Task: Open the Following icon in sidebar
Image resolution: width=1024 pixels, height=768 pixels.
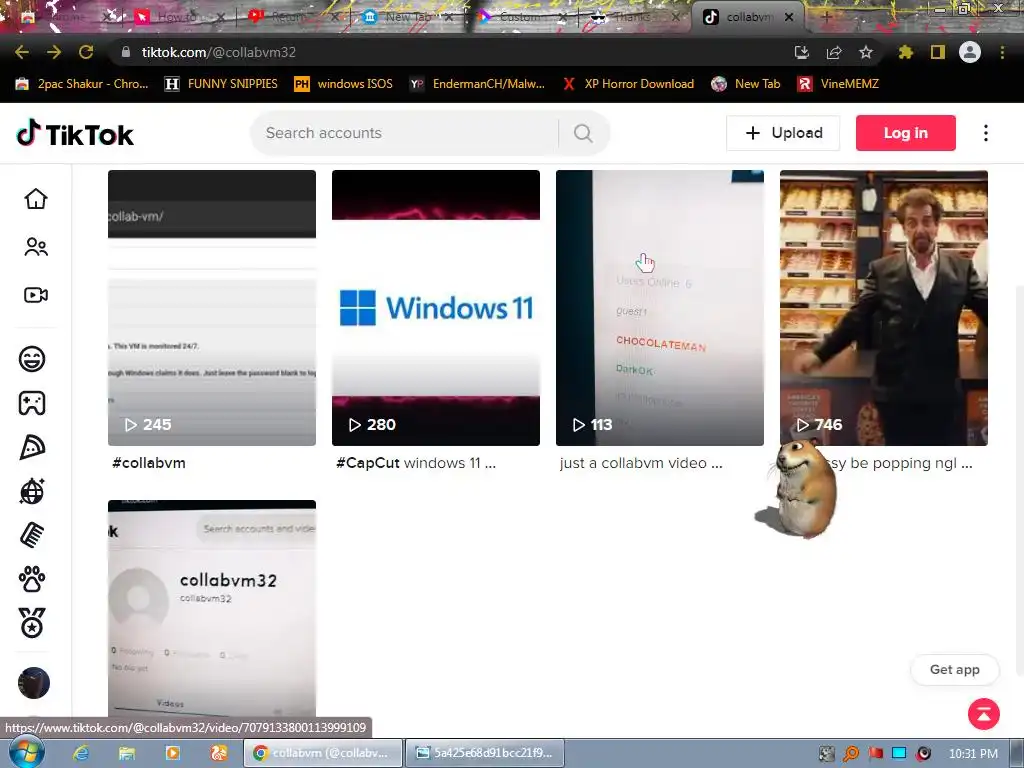Action: 36,247
